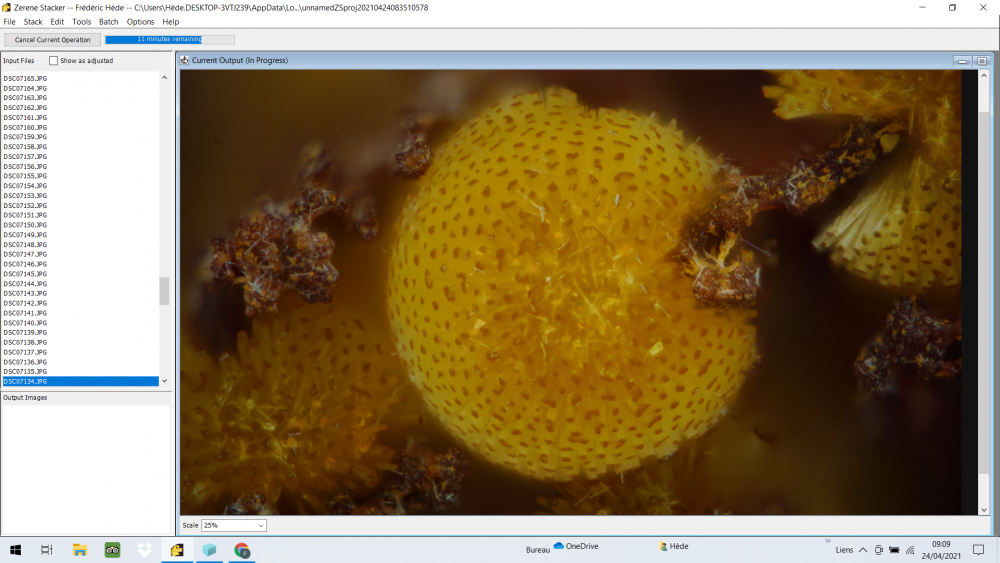This screenshot has height=563, width=1000.
Task: Open the Batch menu
Action: tap(108, 22)
